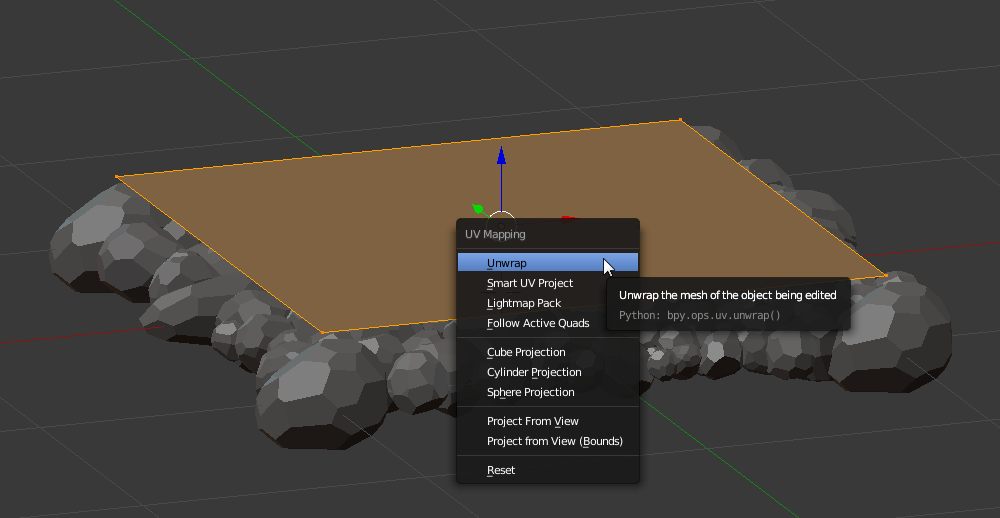Click the blue Z-axis gizmo arrow

(x=501, y=156)
